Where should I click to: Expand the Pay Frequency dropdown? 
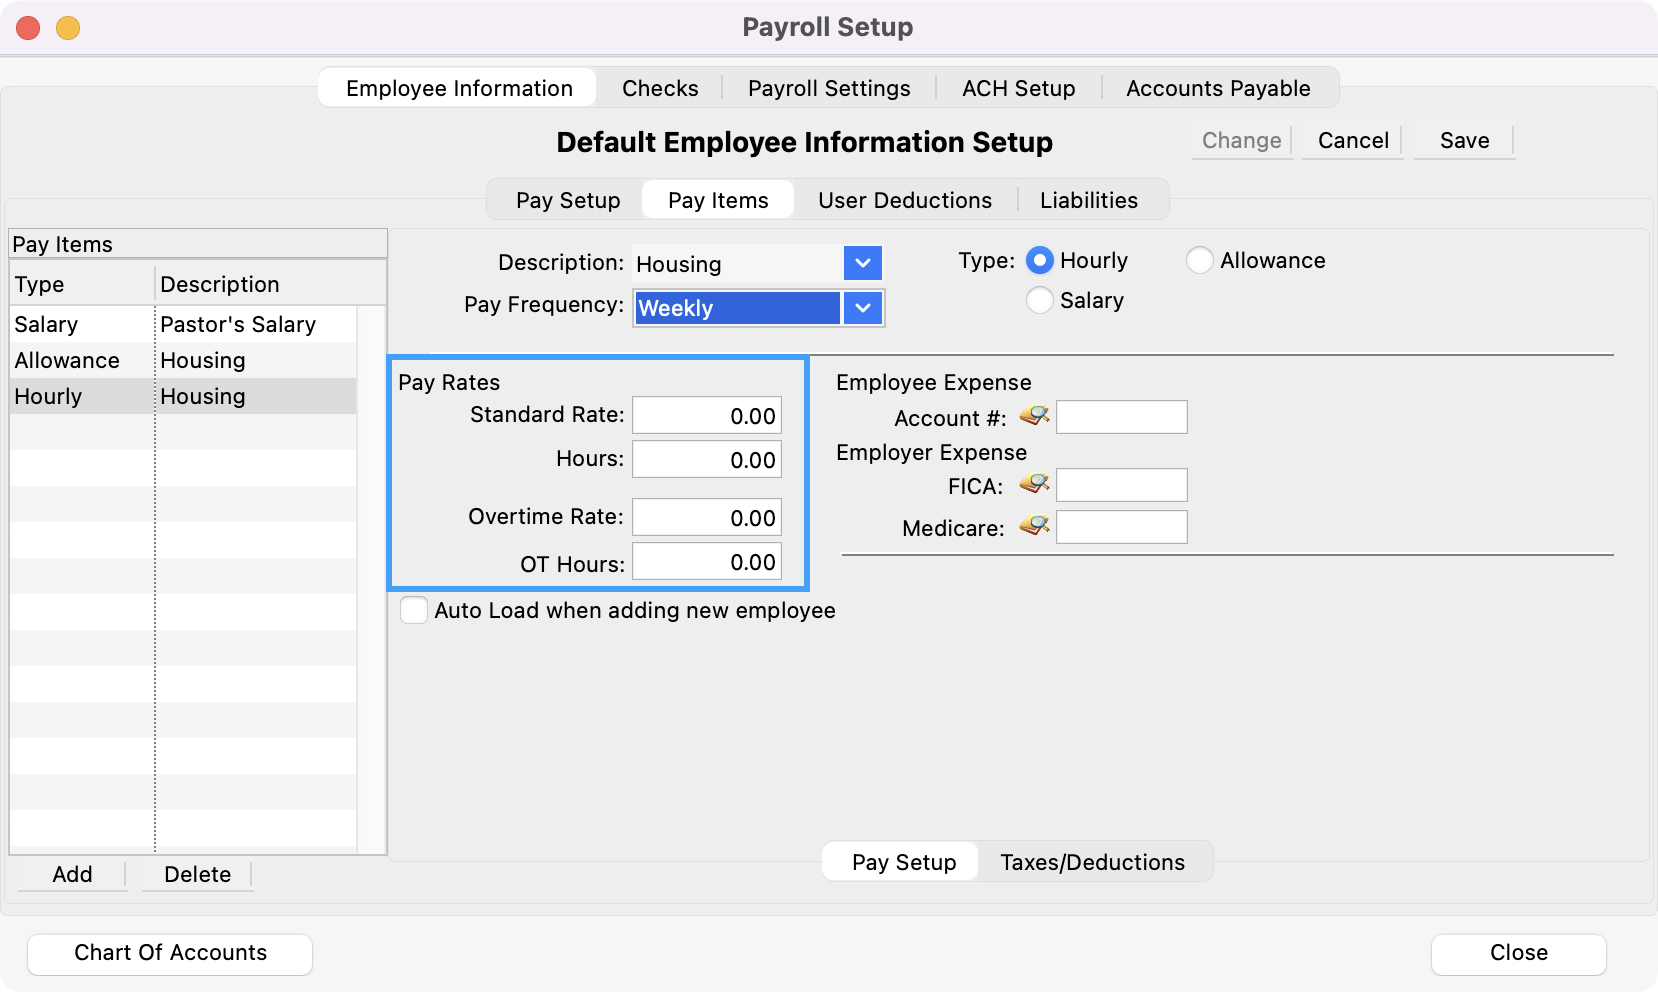862,308
